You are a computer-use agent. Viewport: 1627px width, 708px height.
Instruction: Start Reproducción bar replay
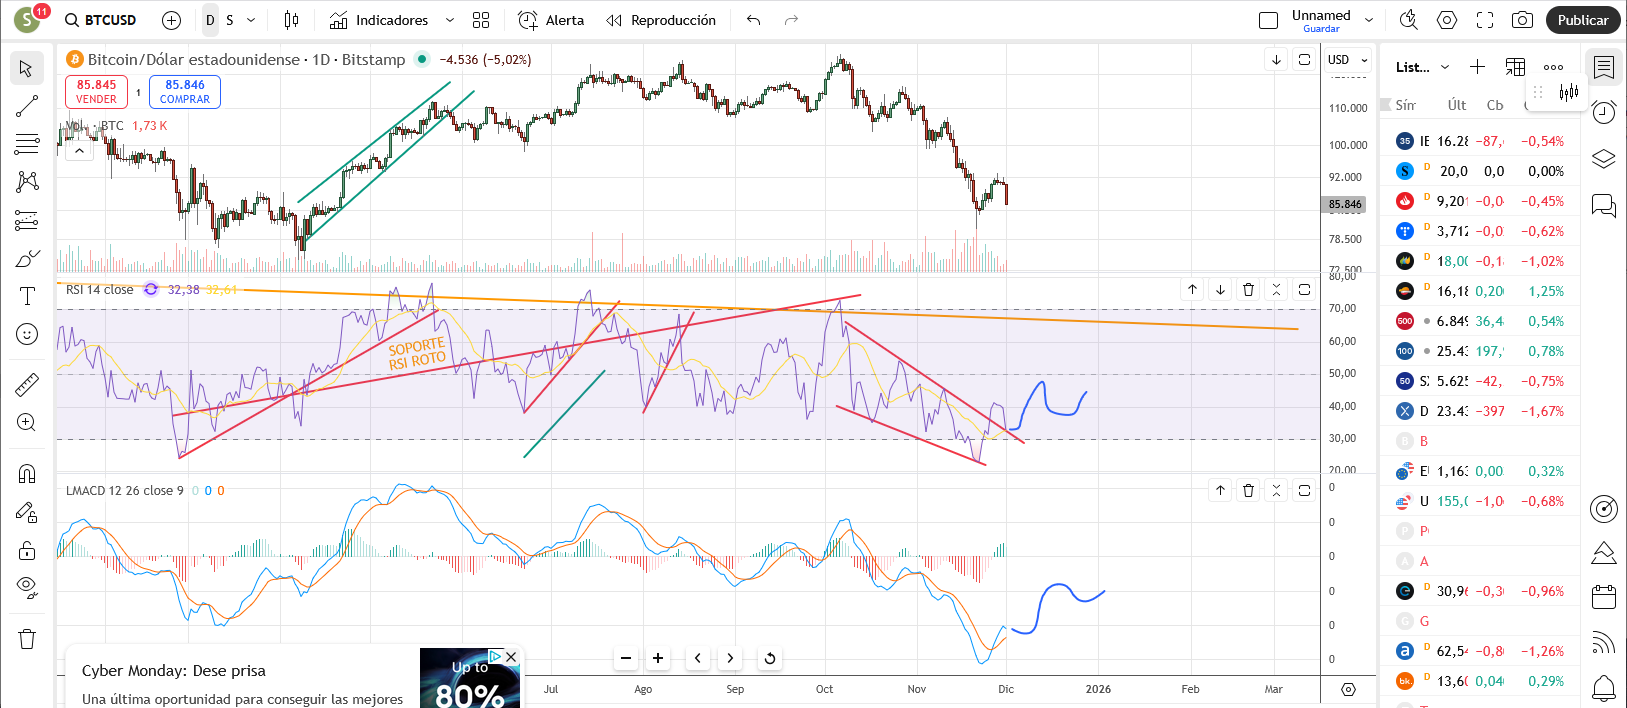[661, 20]
